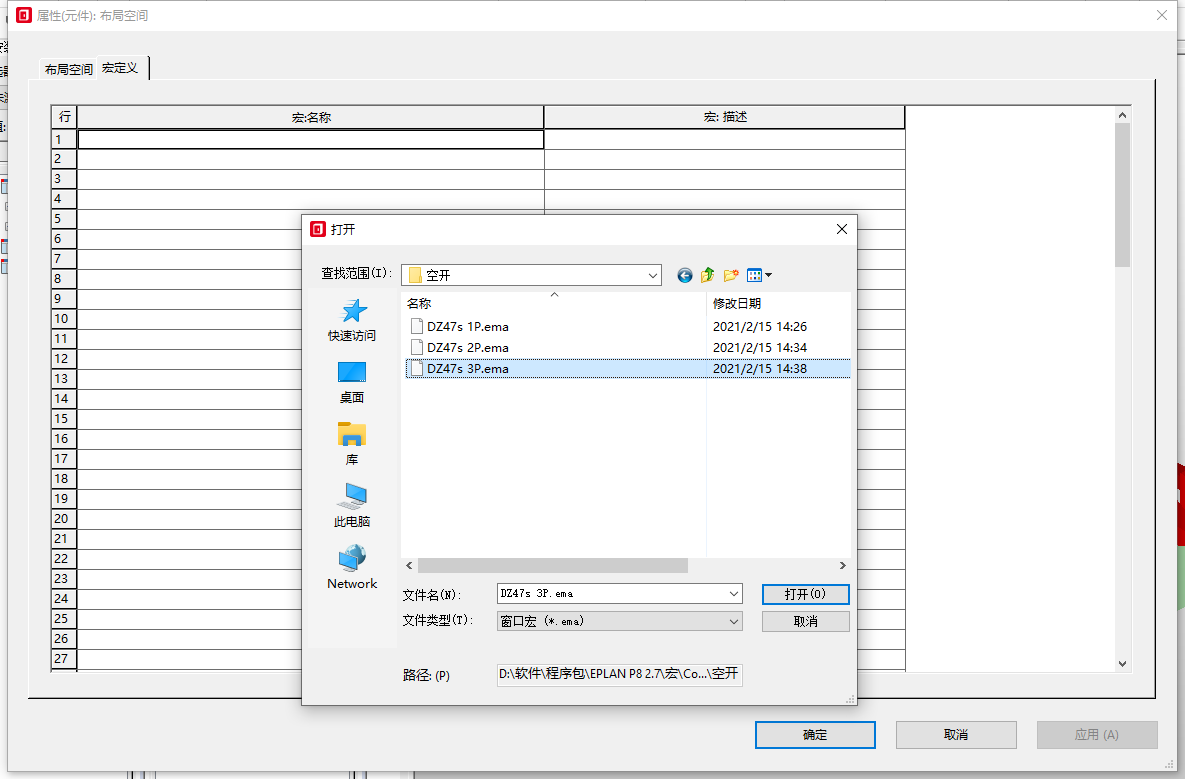Screen dimensions: 1185x779
Task: Open the 文件类型 dropdown list
Action: click(x=735, y=621)
